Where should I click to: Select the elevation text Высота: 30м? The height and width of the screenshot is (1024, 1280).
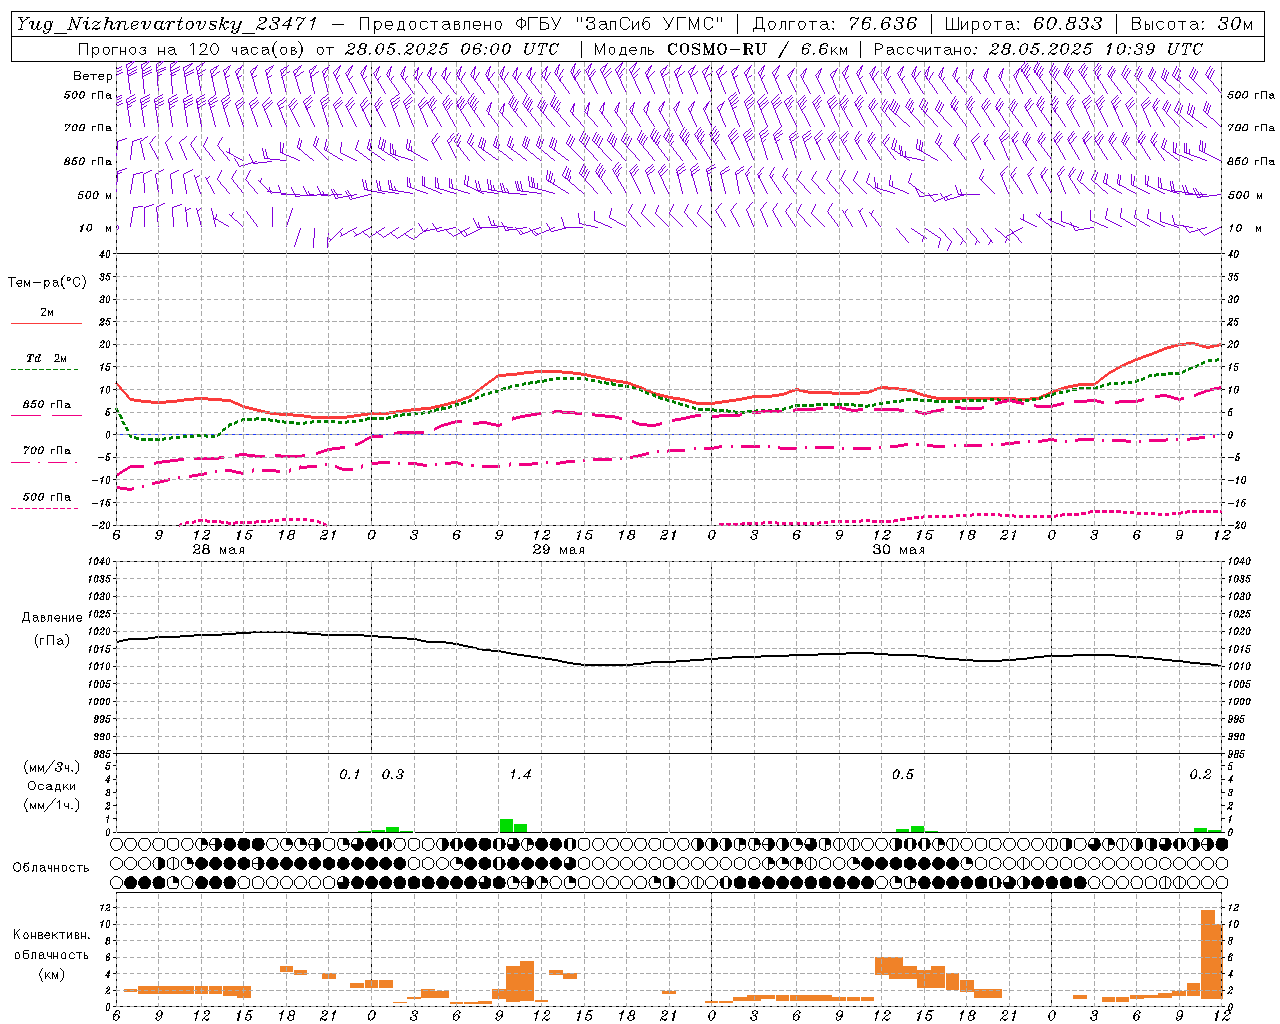[x=1190, y=24]
